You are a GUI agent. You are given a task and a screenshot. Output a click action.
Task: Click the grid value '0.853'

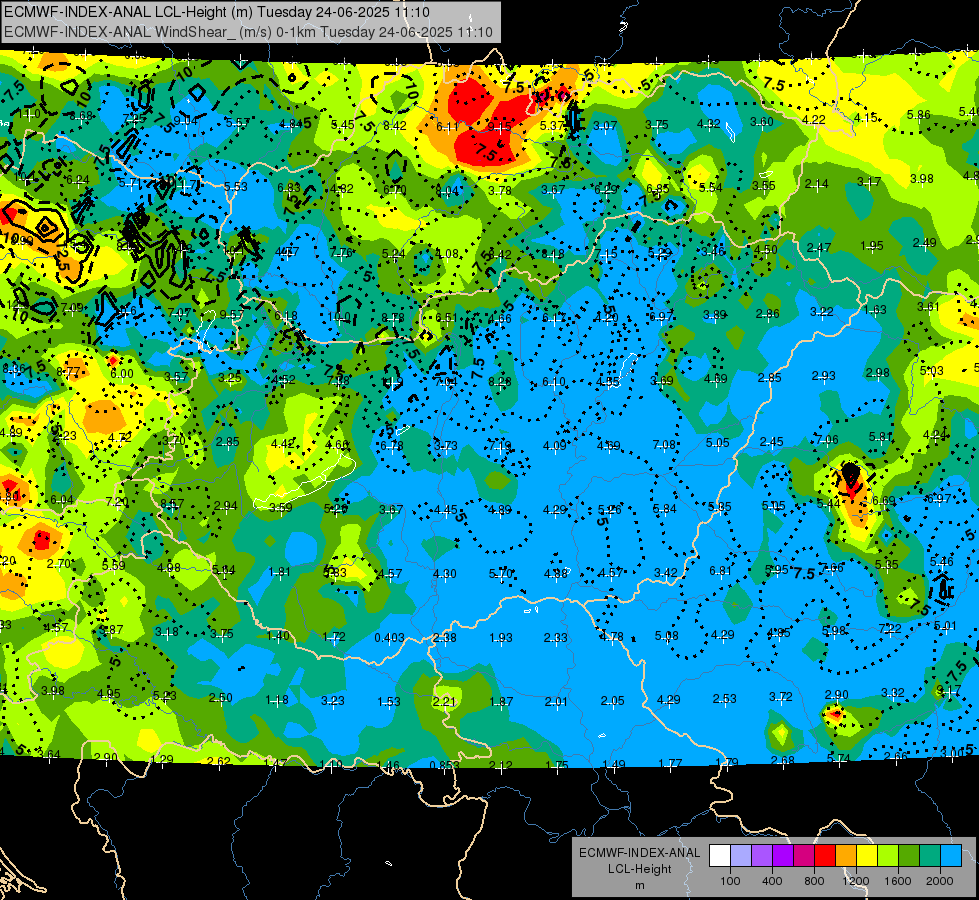click(445, 765)
